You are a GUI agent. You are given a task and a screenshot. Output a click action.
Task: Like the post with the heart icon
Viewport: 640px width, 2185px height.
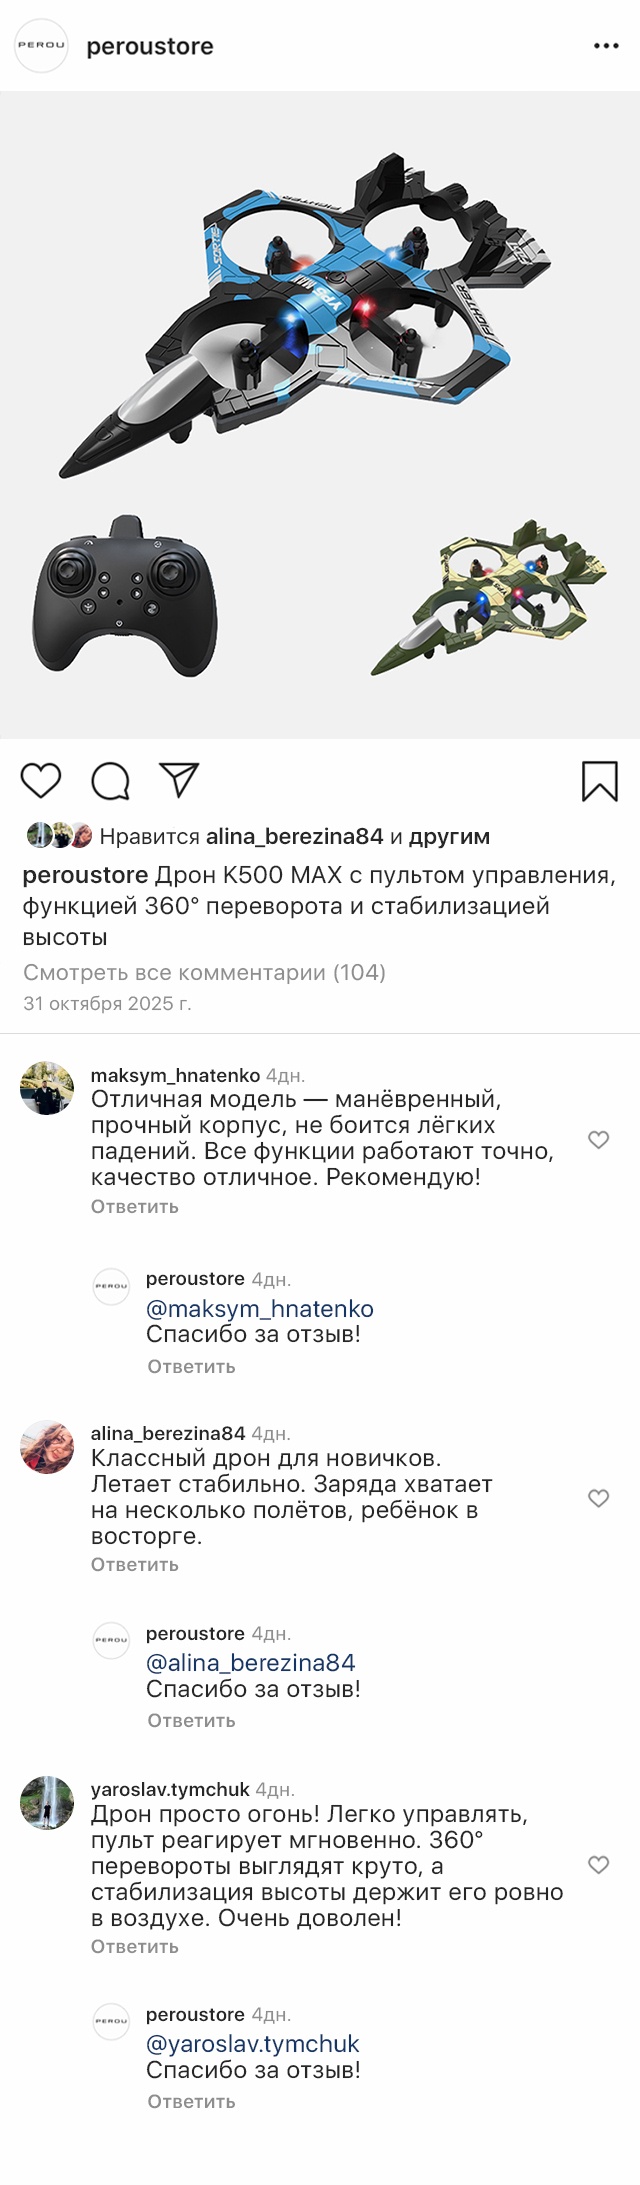pyautogui.click(x=41, y=780)
